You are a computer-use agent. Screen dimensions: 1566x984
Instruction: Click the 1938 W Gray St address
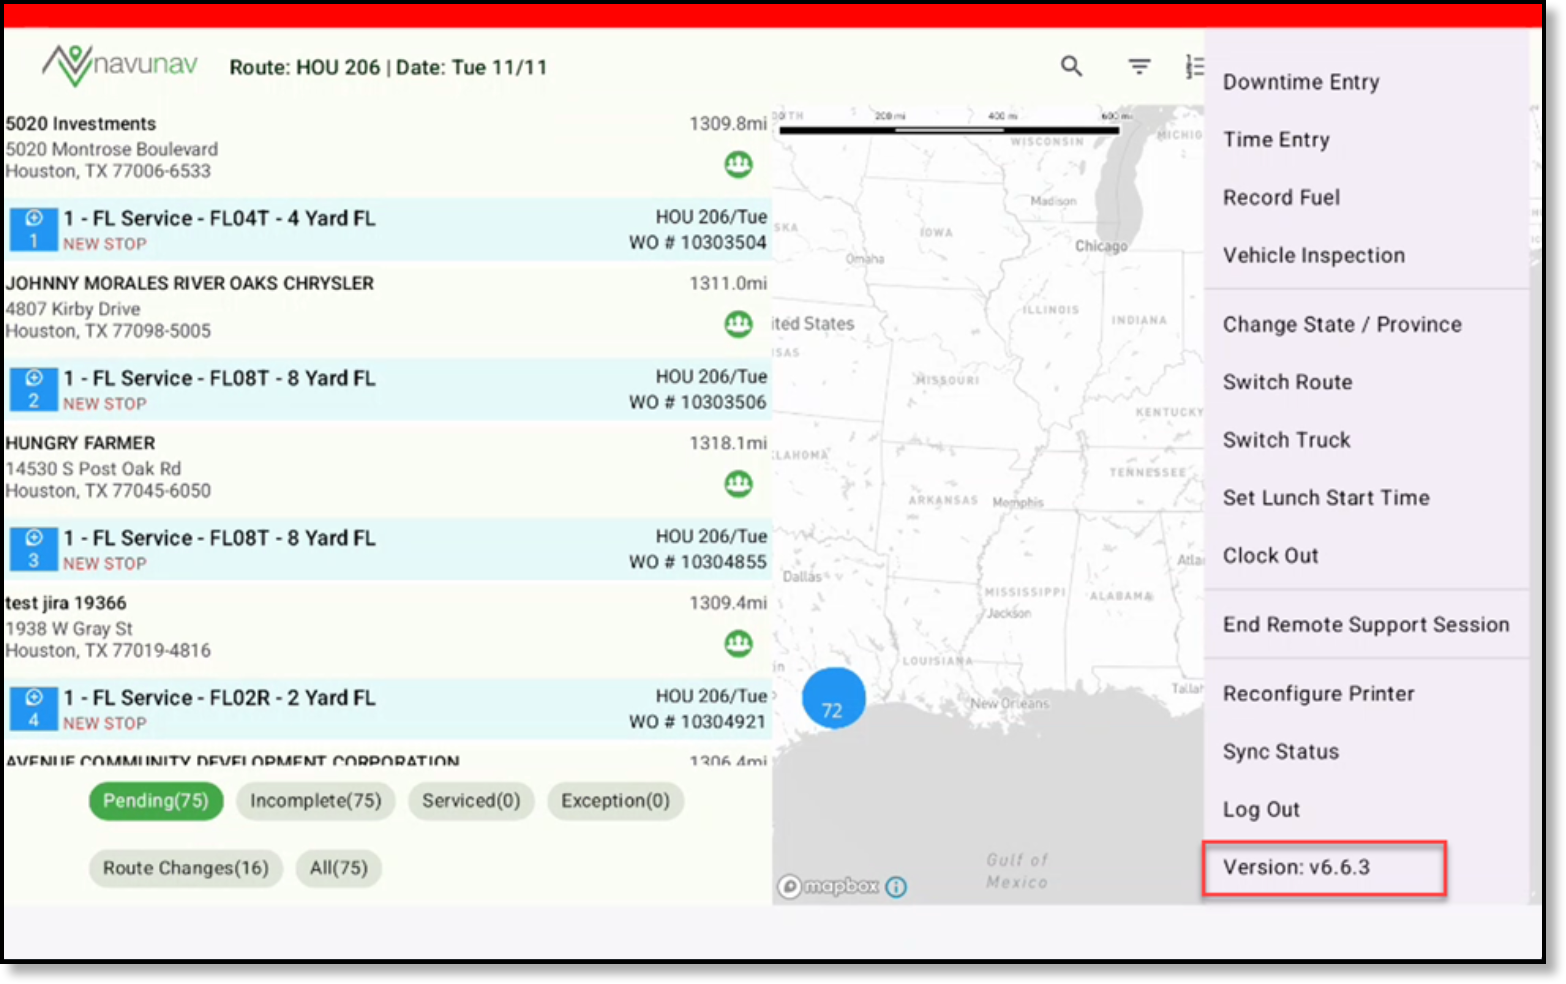point(69,629)
